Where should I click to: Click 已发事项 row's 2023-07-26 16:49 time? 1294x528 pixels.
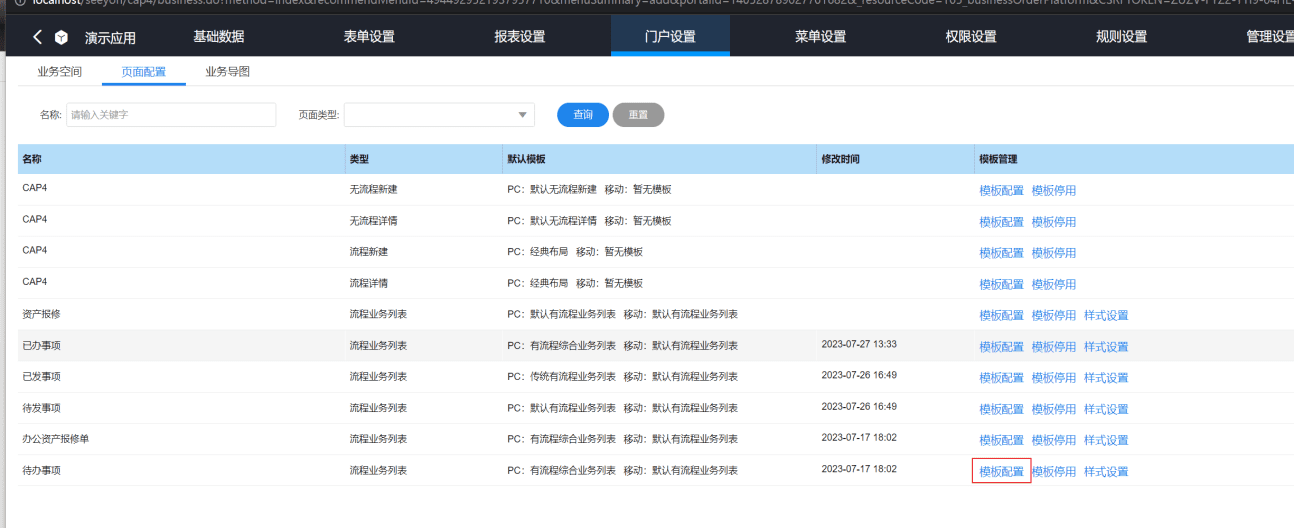[x=859, y=375]
